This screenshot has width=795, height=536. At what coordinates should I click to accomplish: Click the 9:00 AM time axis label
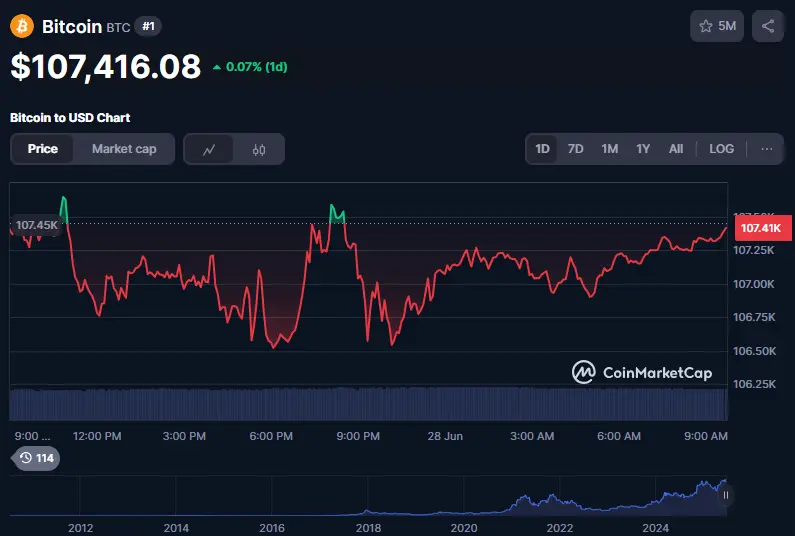[x=706, y=436]
